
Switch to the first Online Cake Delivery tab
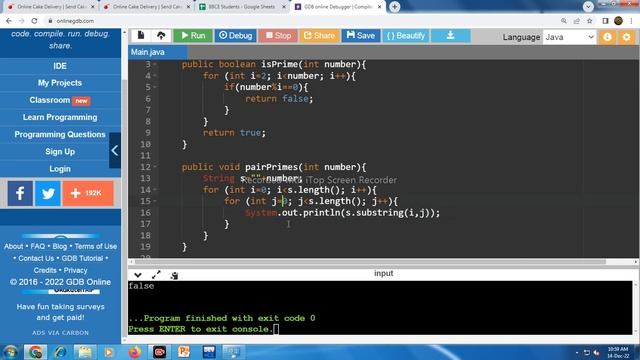[51, 7]
